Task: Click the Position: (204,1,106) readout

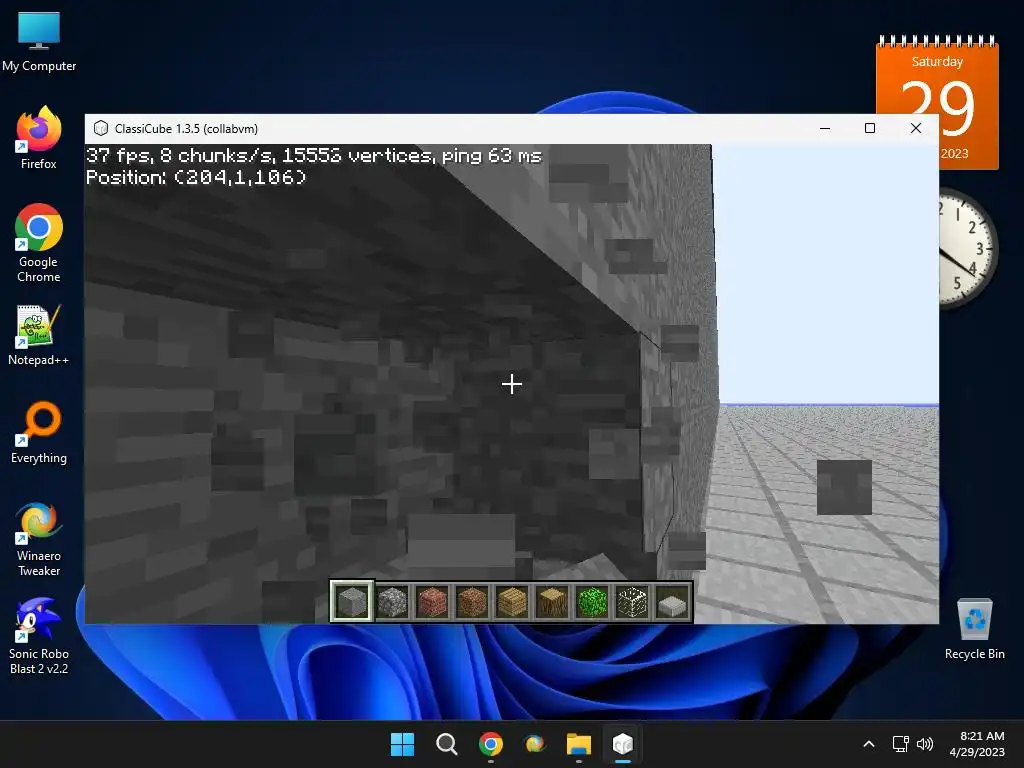Action: pos(196,177)
